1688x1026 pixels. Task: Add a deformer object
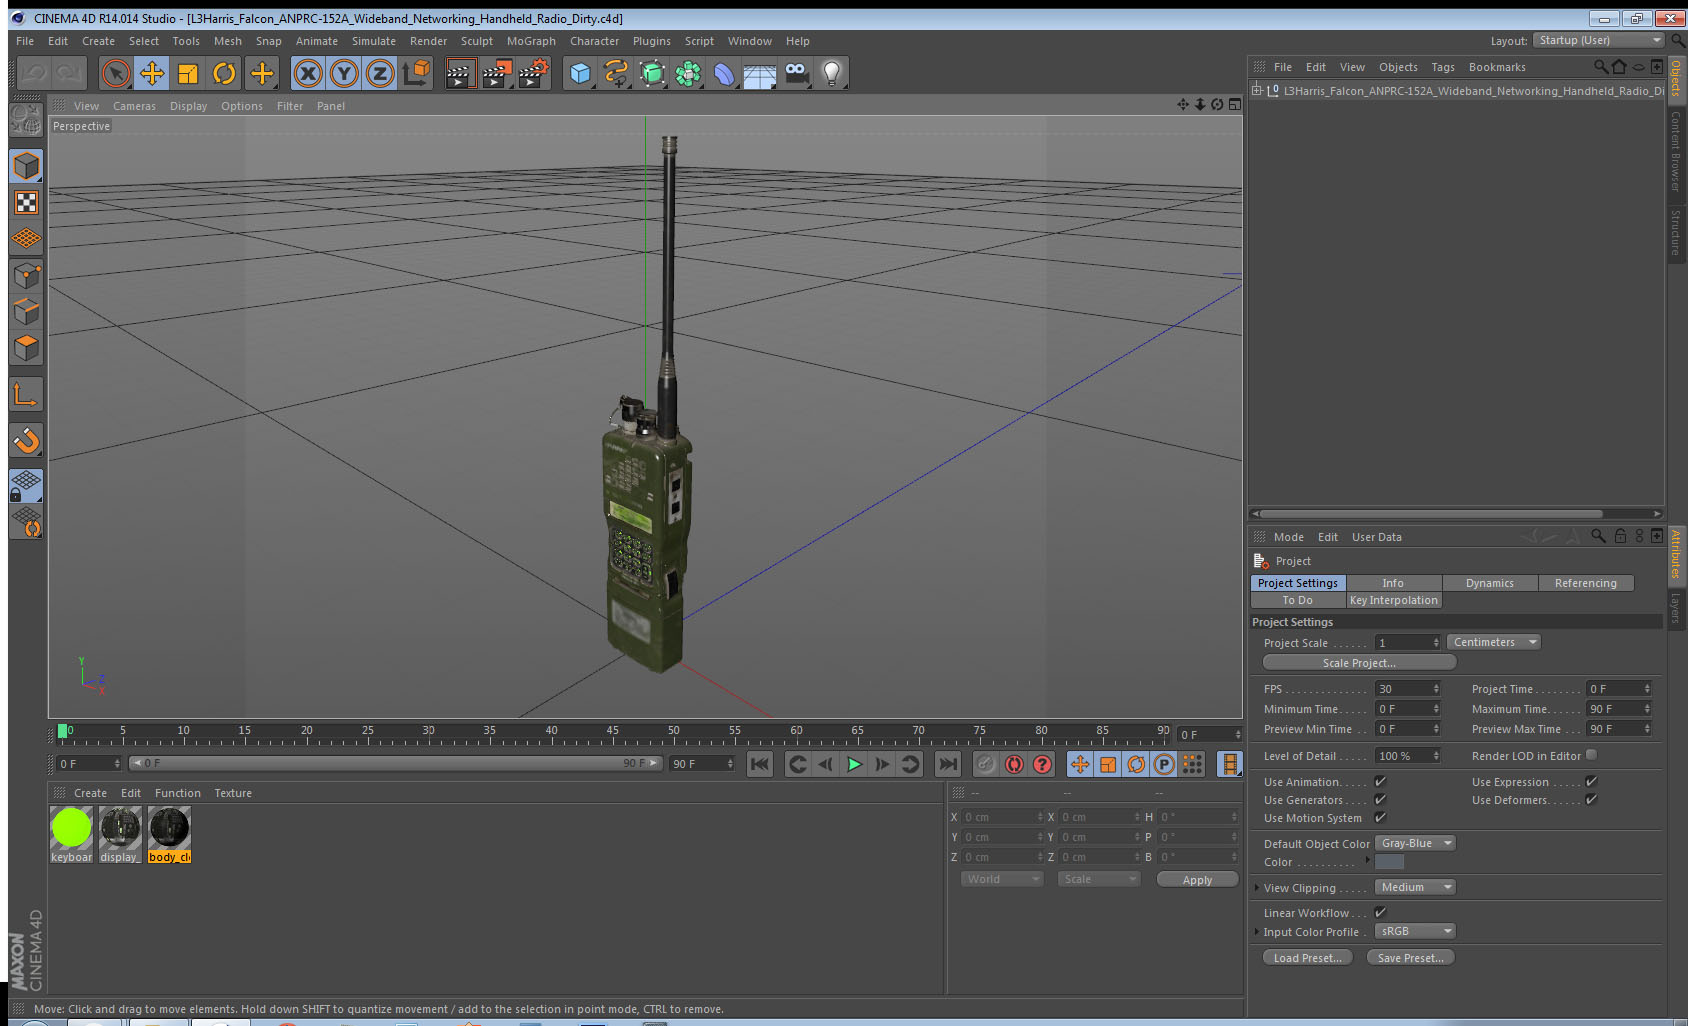[724, 73]
